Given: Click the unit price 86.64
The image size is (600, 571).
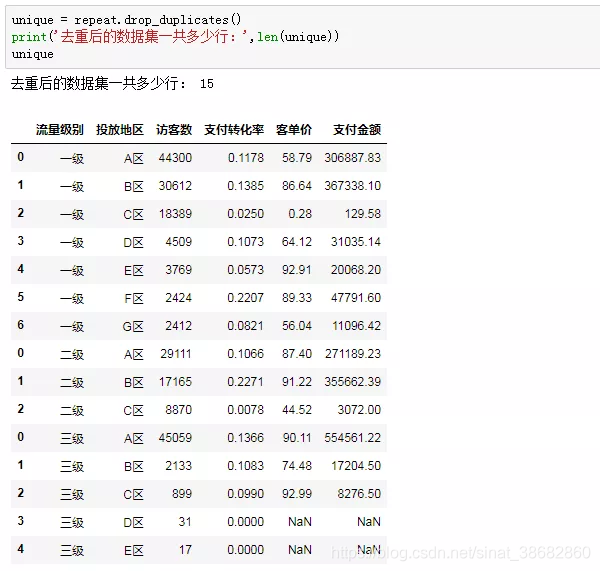Looking at the screenshot, I should [x=297, y=186].
